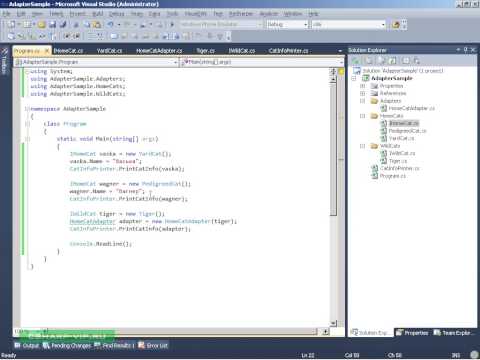Image resolution: width=480 pixels, height=360 pixels.
Task: Switch to the Team Explorer tab
Action: (x=453, y=333)
